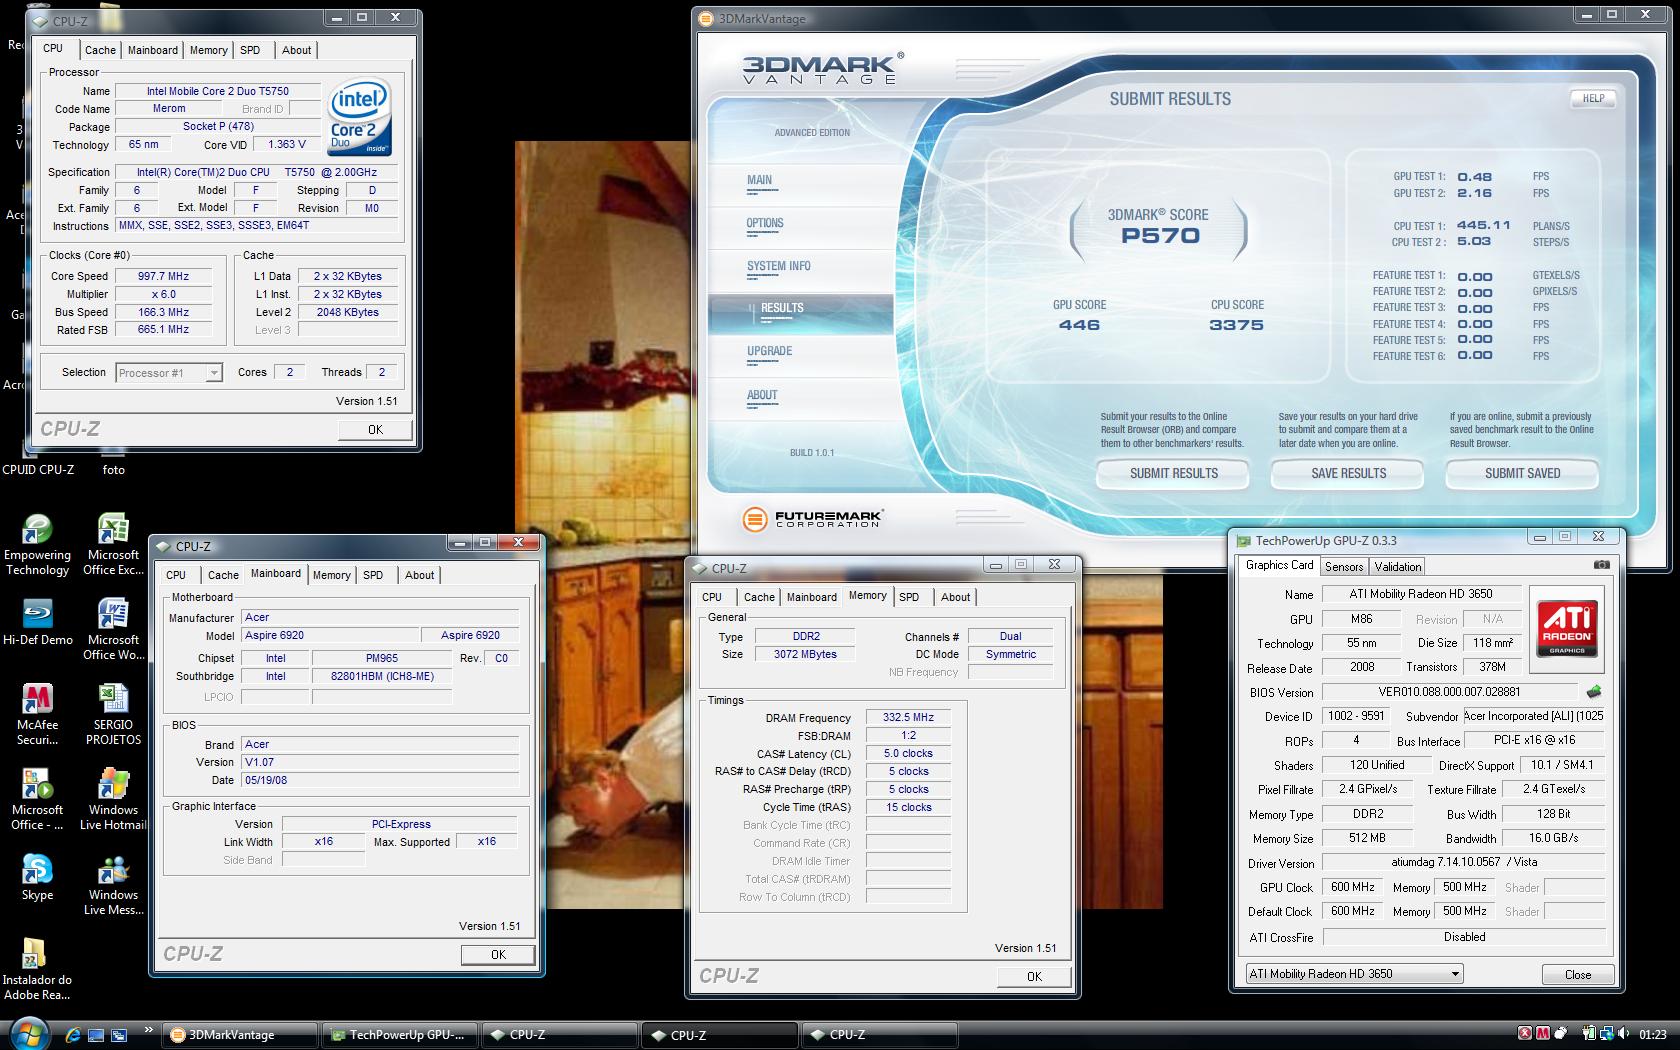Click the GPU SCORE value 446
The width and height of the screenshot is (1680, 1050).
[x=1079, y=325]
